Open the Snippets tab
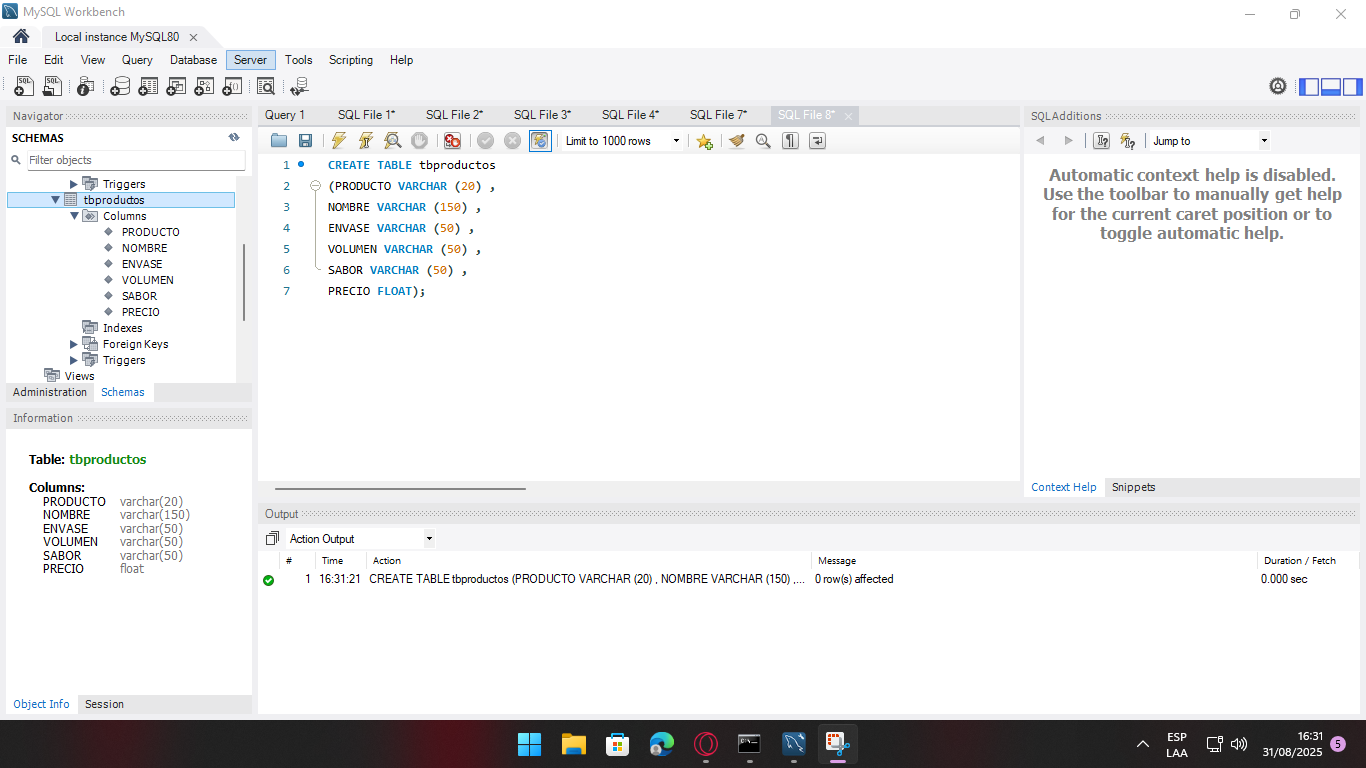This screenshot has width=1366, height=768. (x=1133, y=487)
